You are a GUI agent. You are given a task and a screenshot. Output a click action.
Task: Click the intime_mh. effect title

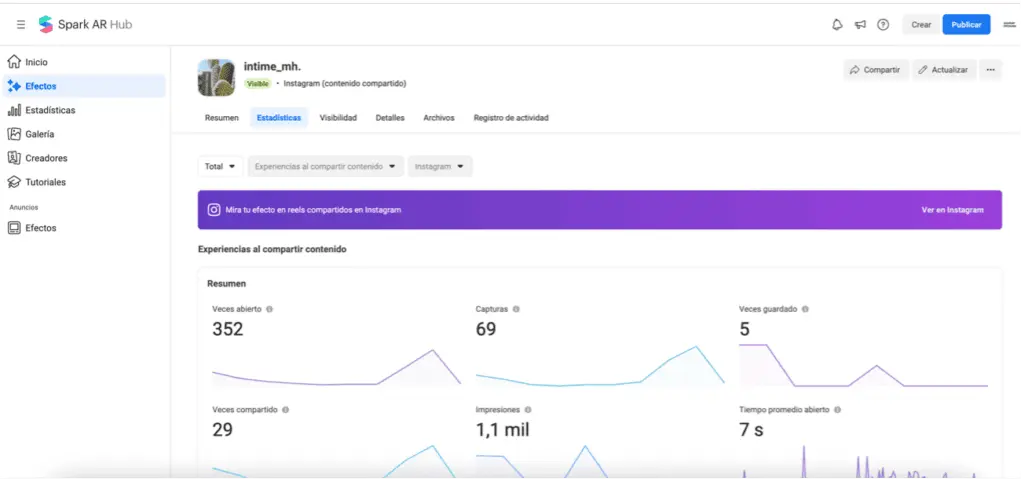coord(272,67)
